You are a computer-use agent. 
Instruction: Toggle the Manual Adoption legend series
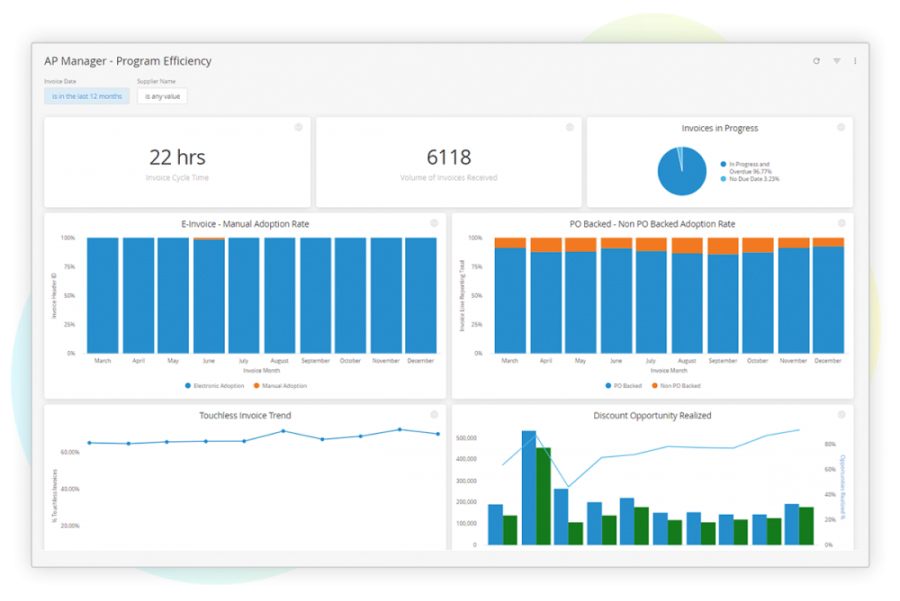[280, 385]
